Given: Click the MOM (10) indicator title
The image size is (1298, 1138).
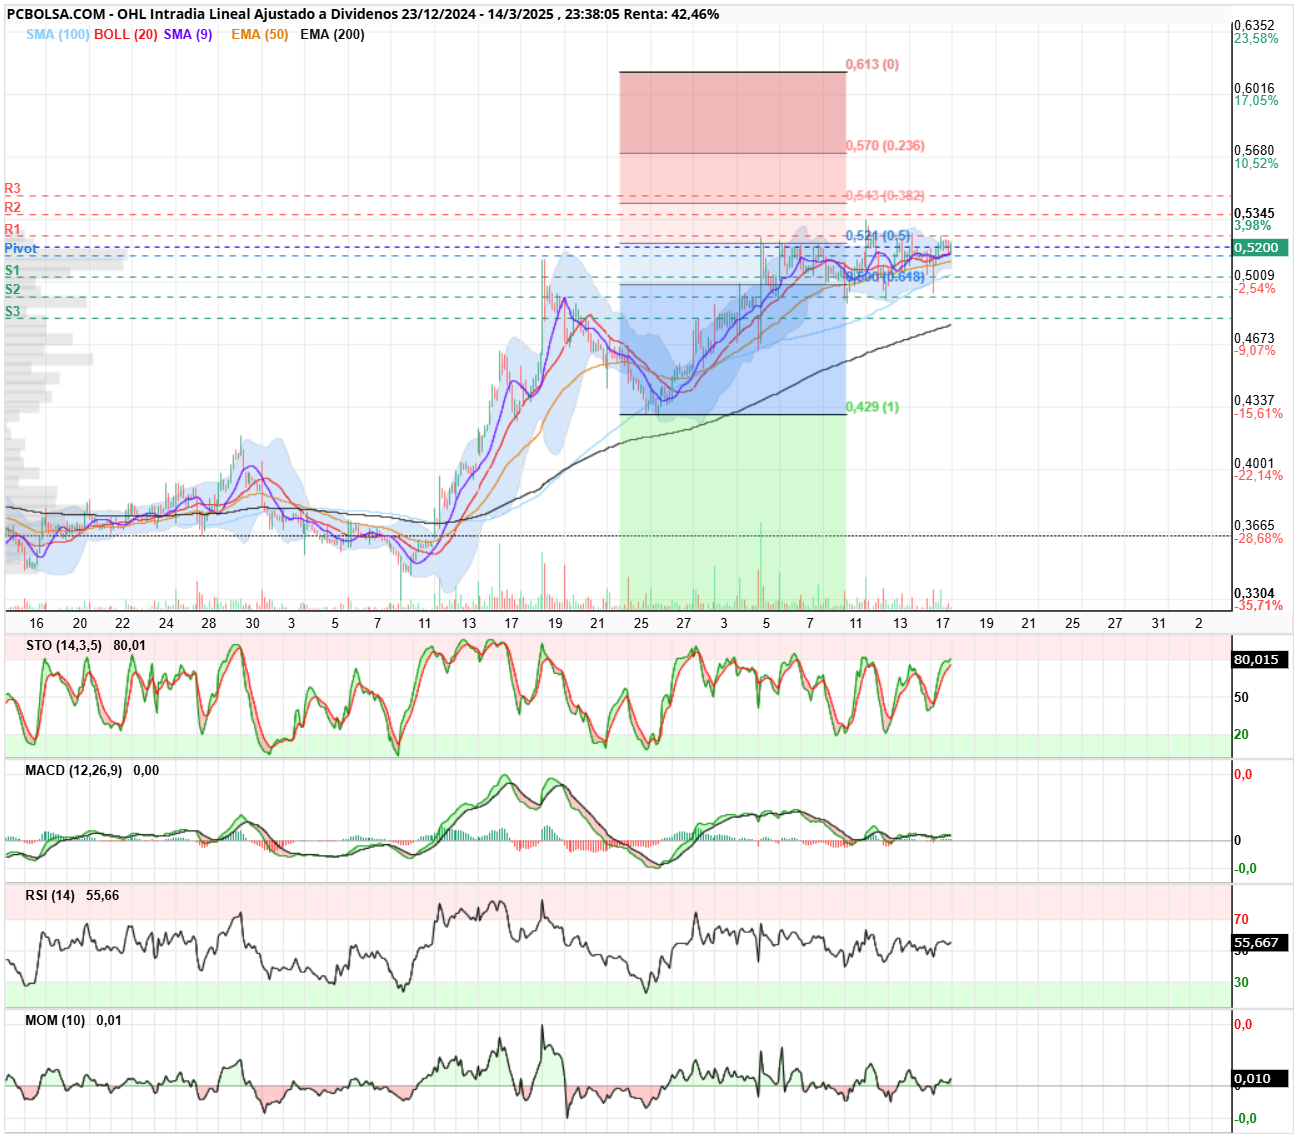Looking at the screenshot, I should pyautogui.click(x=55, y=1021).
